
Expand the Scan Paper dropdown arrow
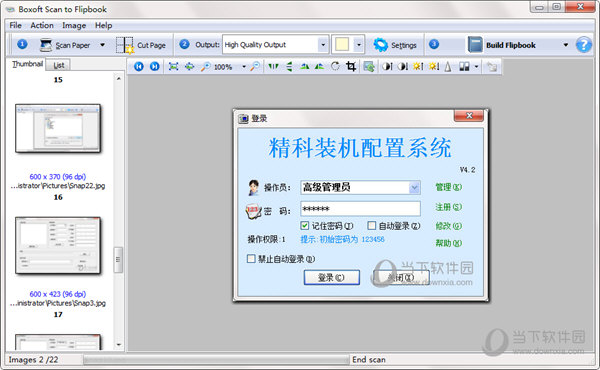102,45
